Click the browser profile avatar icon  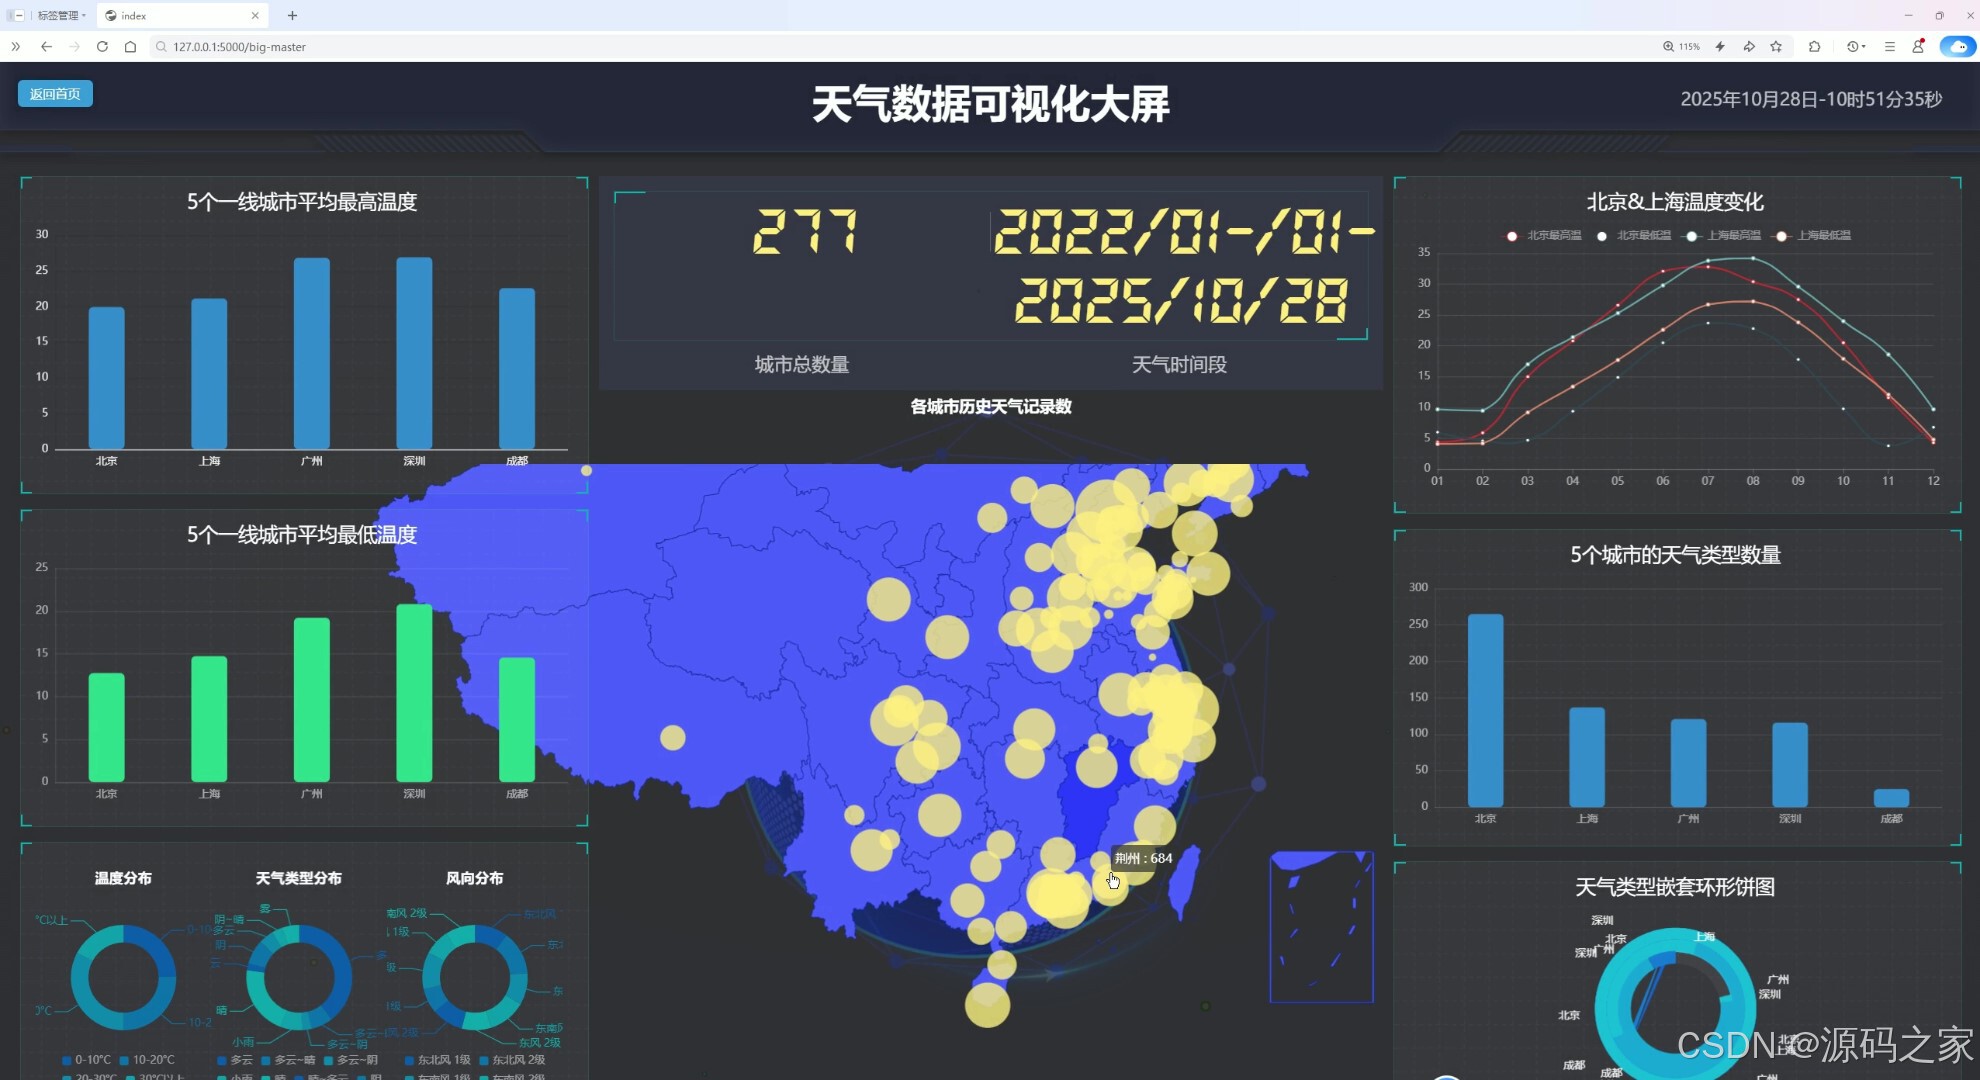1918,46
